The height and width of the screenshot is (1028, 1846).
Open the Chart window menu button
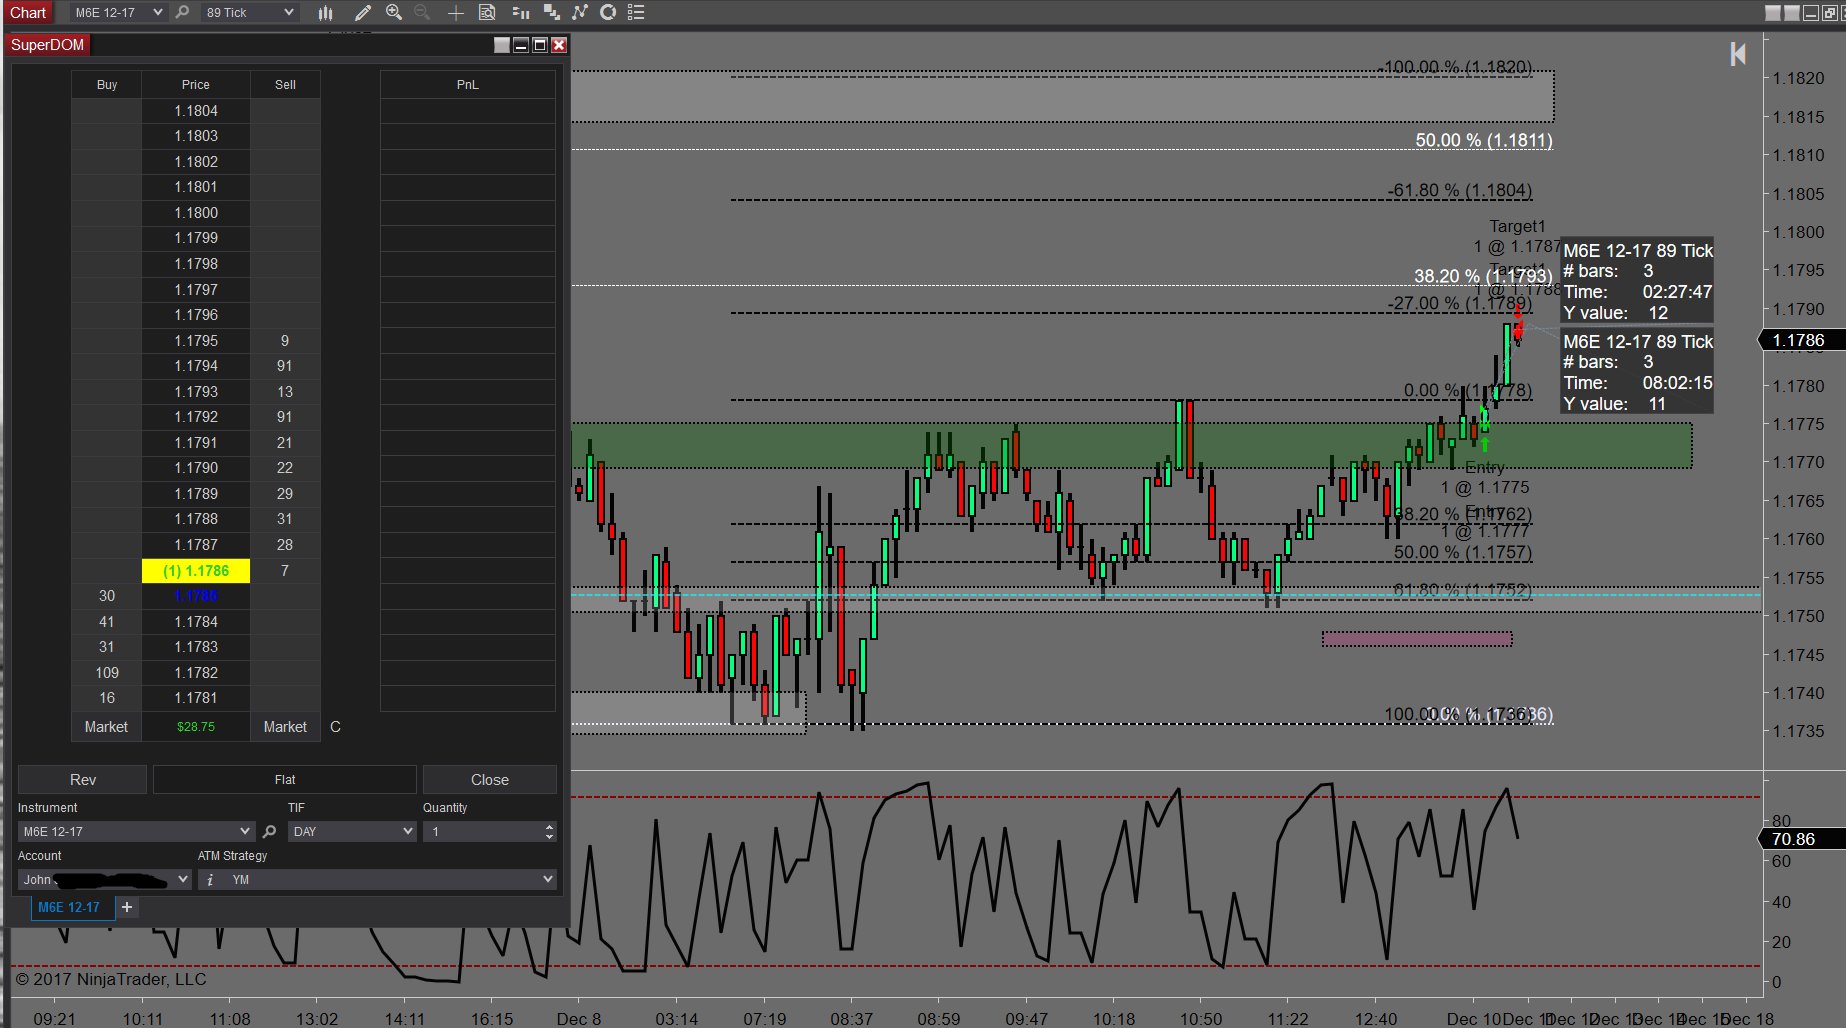pos(28,13)
